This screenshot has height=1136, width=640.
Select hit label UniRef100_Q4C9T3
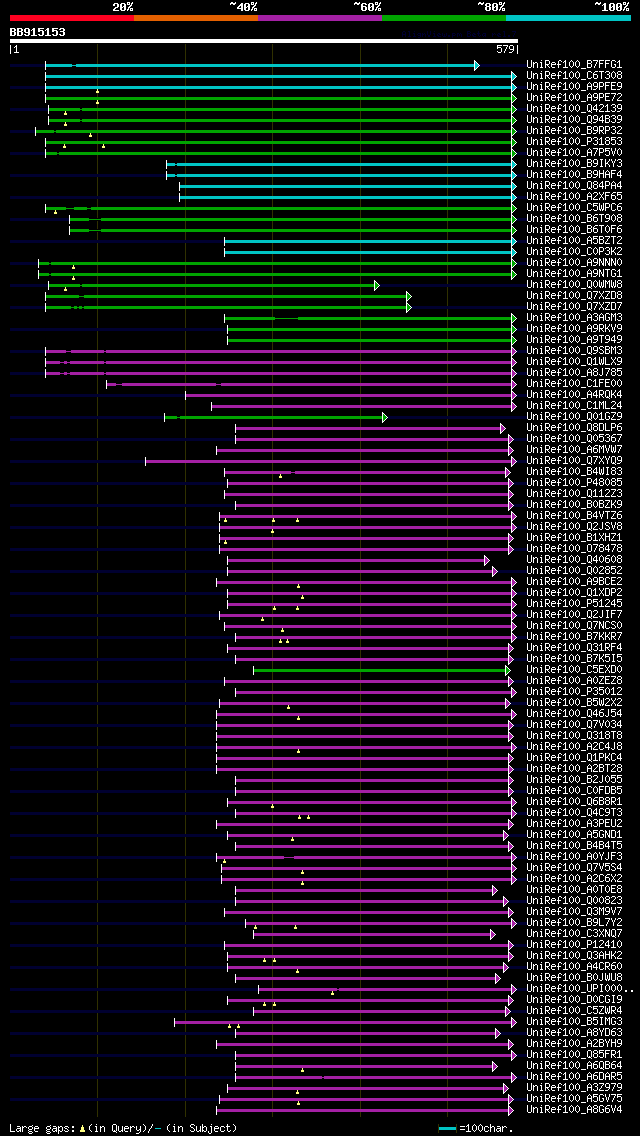(x=574, y=812)
